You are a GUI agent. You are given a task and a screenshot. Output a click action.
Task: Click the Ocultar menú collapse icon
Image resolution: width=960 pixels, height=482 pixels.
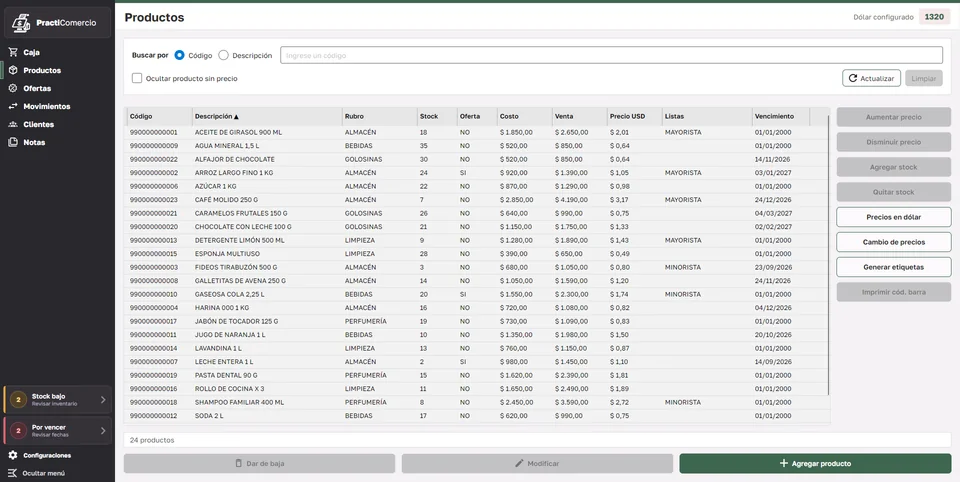click(x=13, y=473)
